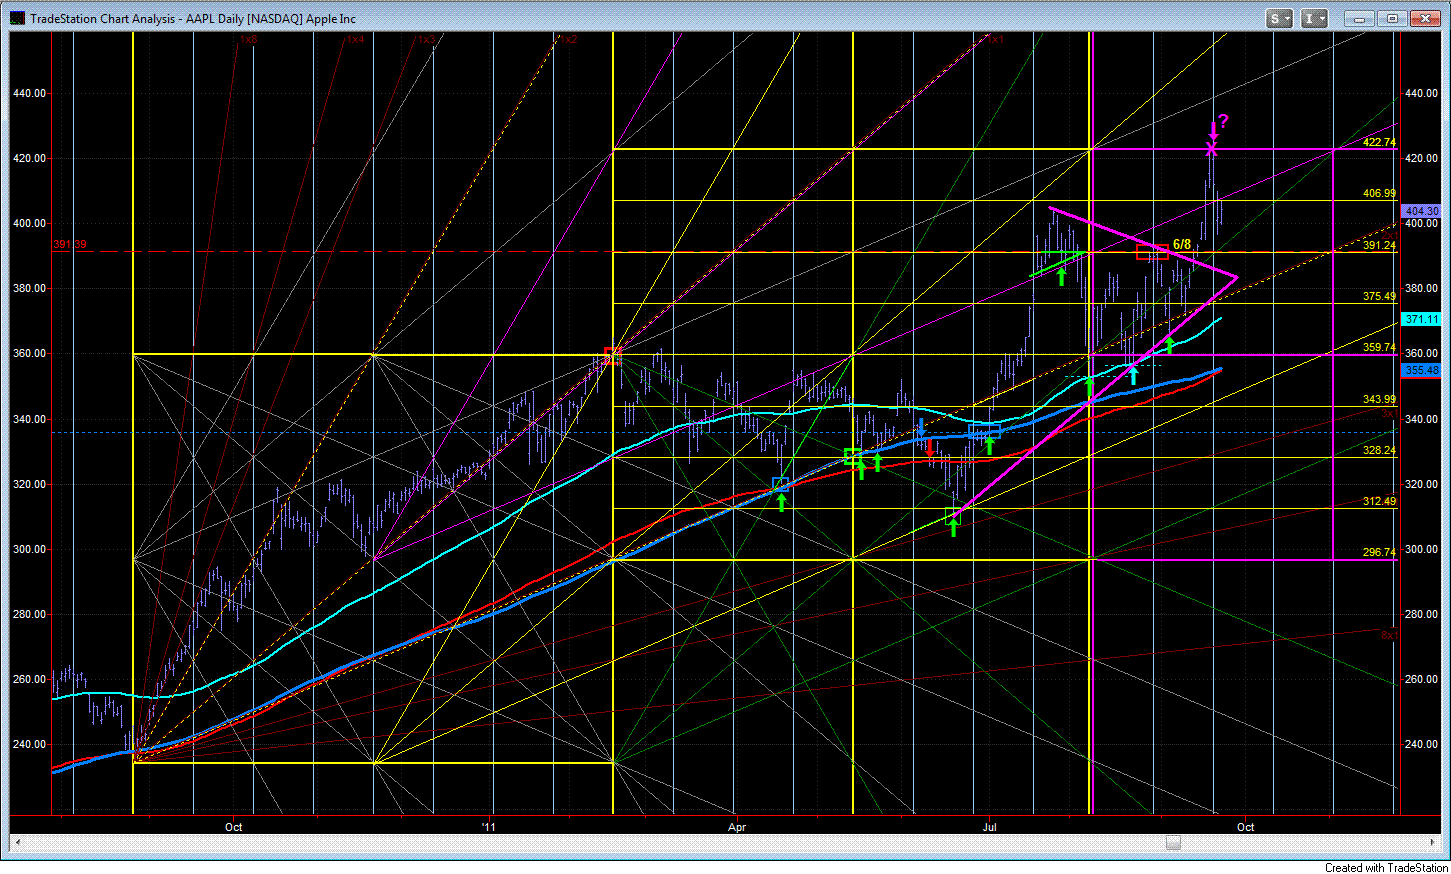The width and height of the screenshot is (1451, 874).
Task: Select the 6/8 text annotation
Action: (x=1182, y=244)
